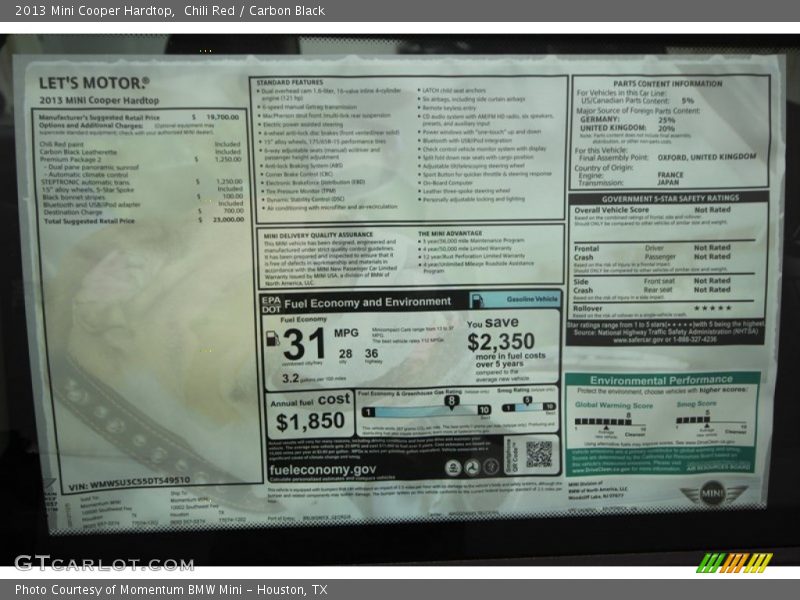
Task: Click the engine origin 'FRANCE' text
Action: coord(670,174)
